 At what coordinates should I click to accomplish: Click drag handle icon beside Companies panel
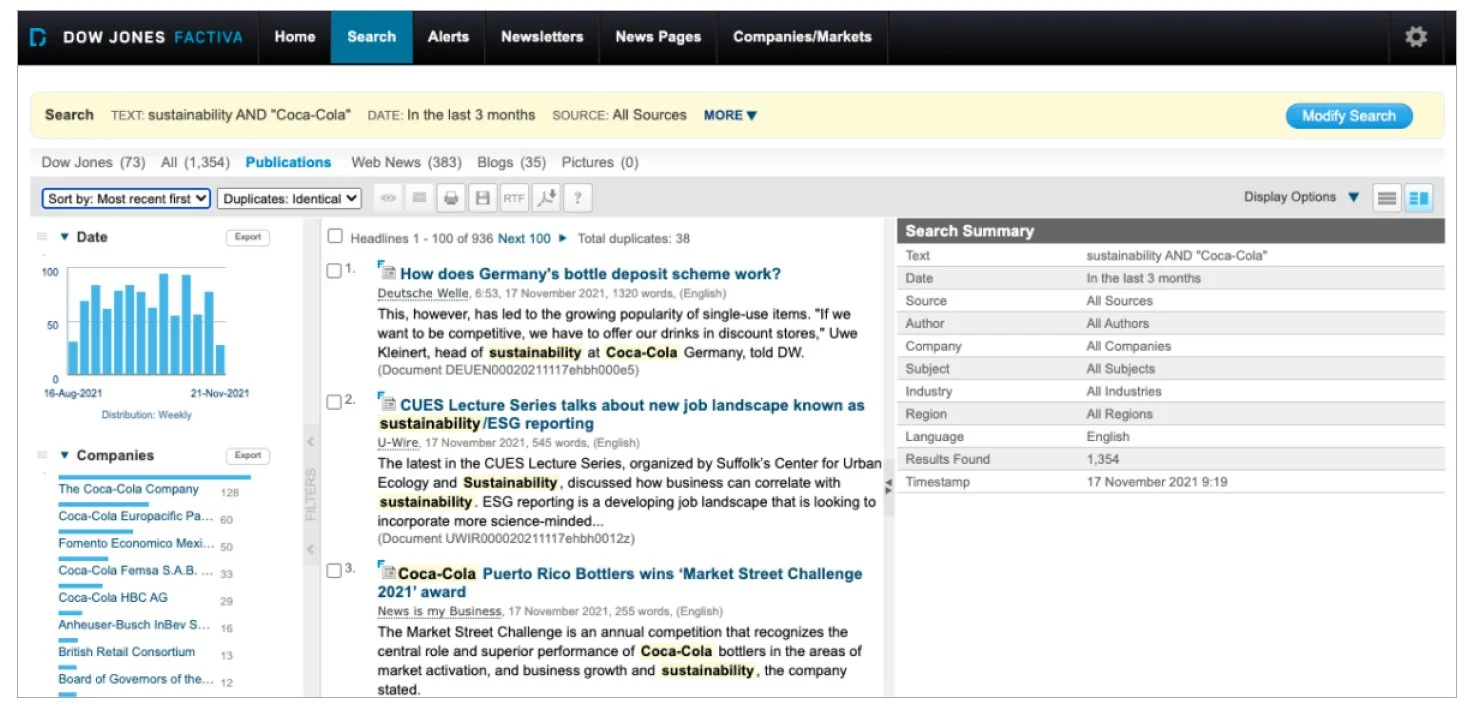point(42,455)
